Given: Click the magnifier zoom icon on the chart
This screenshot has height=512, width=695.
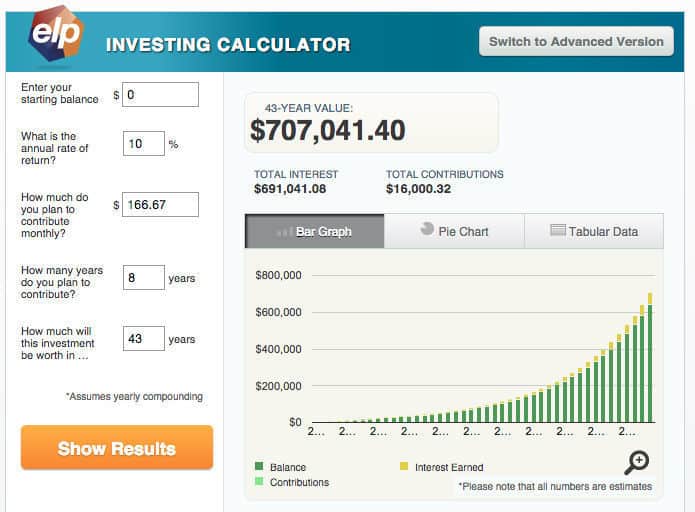Looking at the screenshot, I should point(637,461).
